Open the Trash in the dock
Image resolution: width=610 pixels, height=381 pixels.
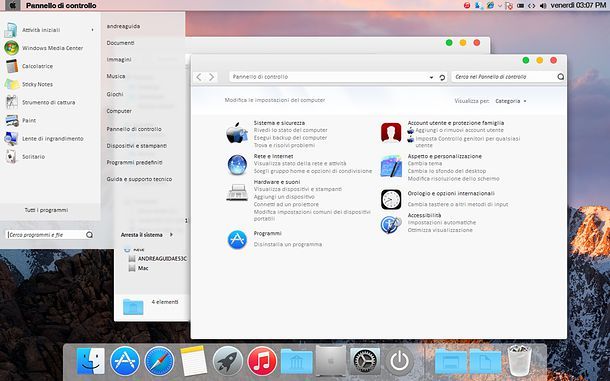pos(519,361)
